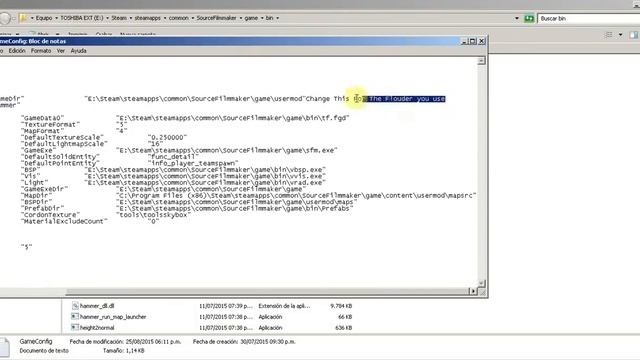Viewport: 640px width, 360px height.
Task: Maximize the Notepad window
Action: [x=473, y=41]
